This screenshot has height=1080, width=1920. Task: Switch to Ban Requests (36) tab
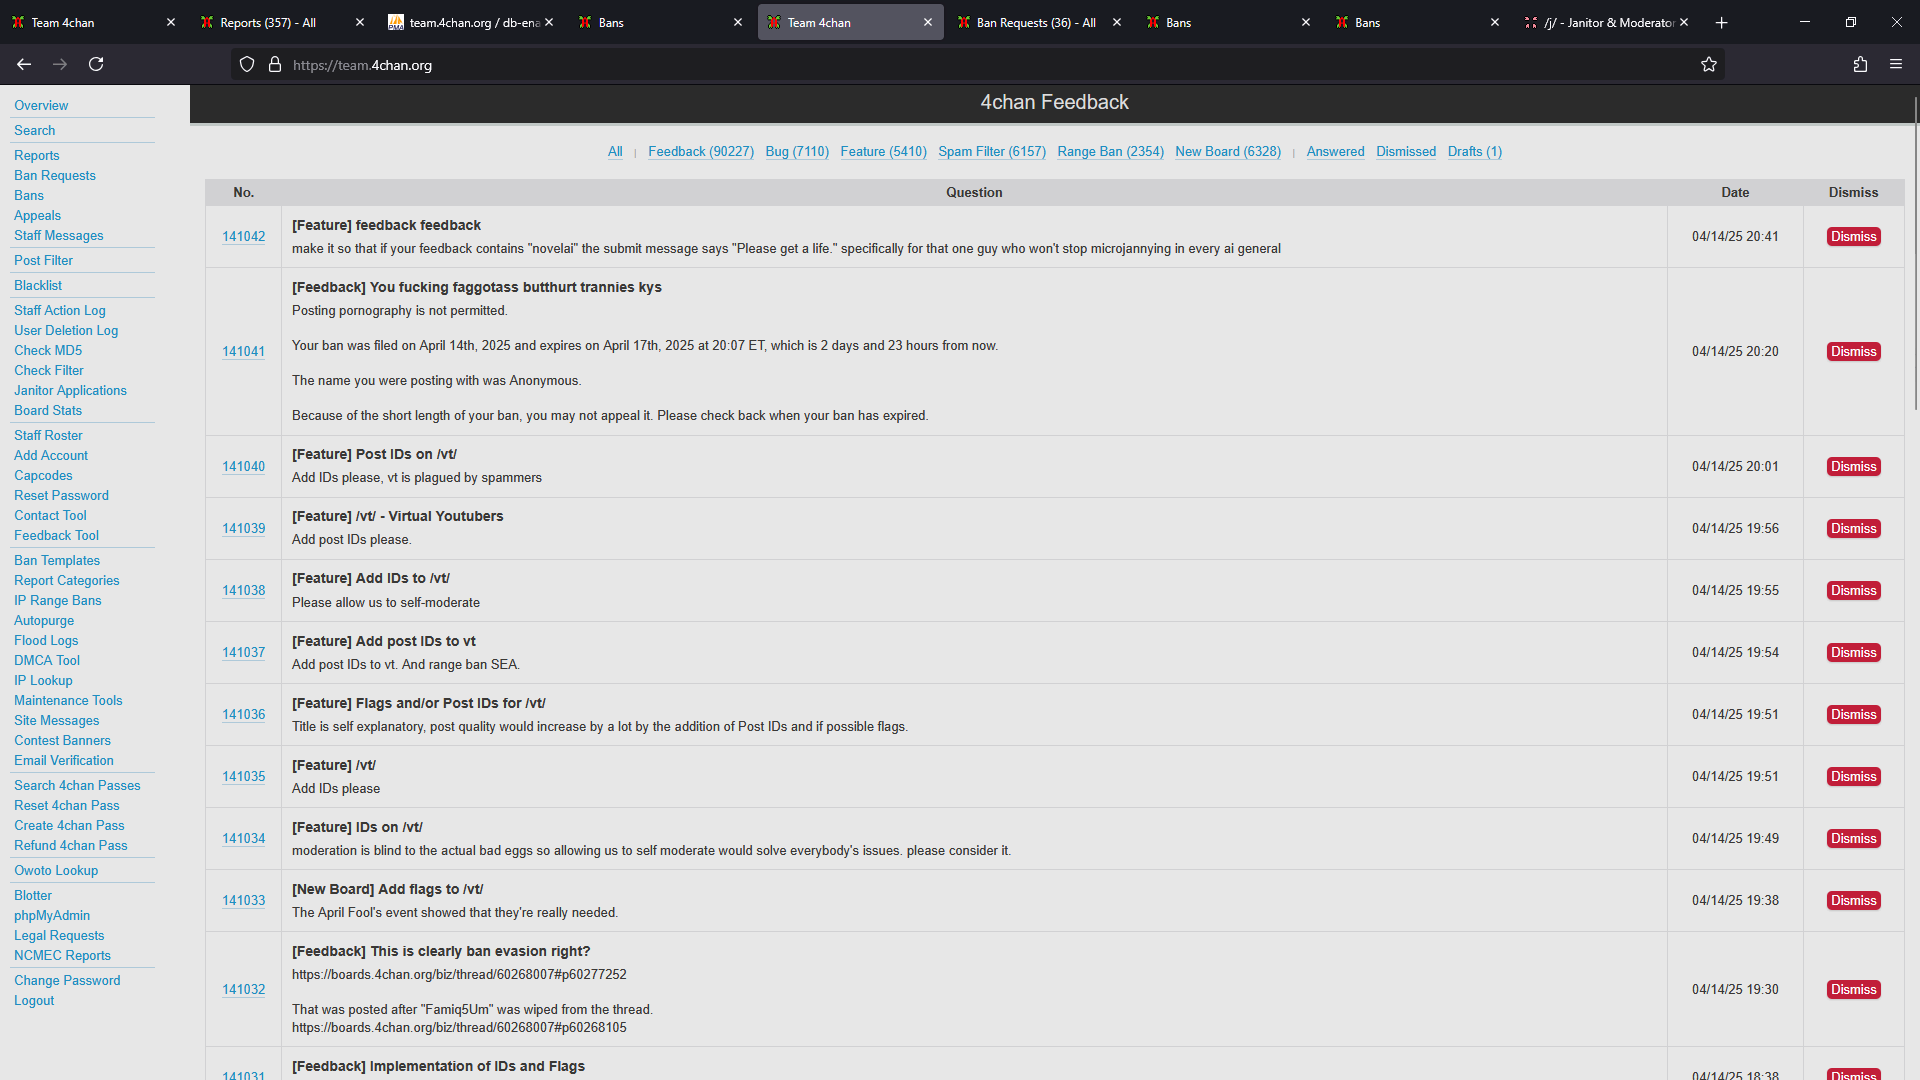point(1035,22)
